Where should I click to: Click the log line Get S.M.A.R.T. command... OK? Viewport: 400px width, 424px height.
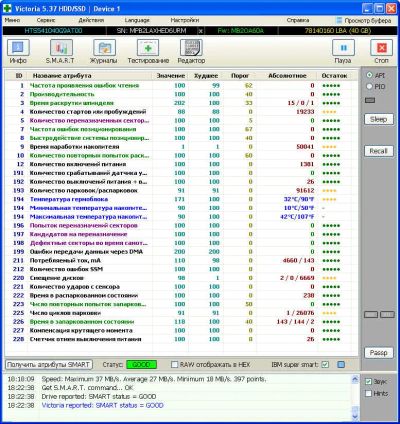click(87, 388)
